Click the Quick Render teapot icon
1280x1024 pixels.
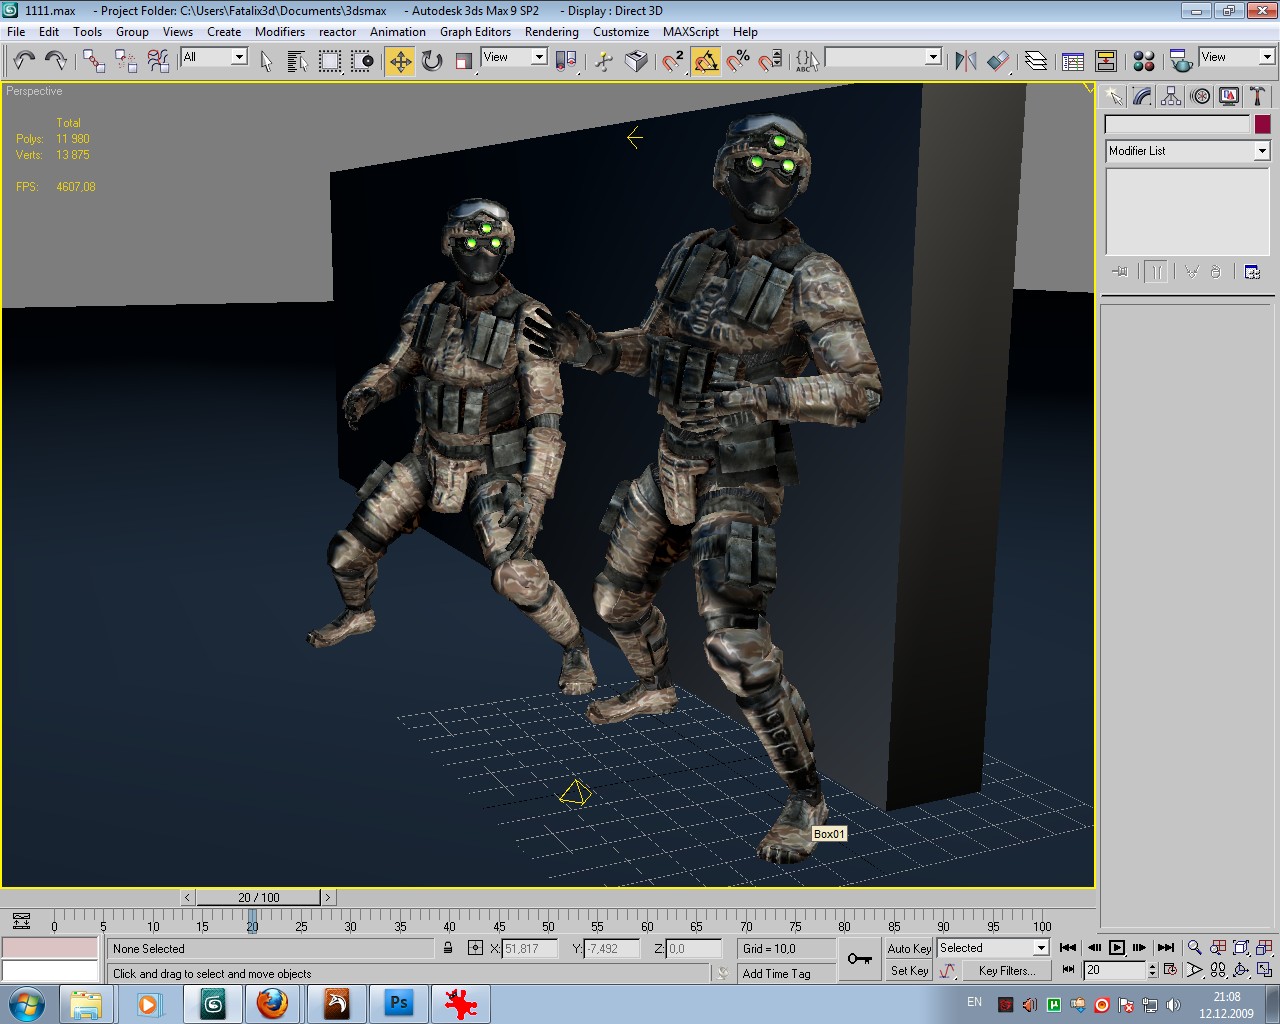coord(1181,61)
